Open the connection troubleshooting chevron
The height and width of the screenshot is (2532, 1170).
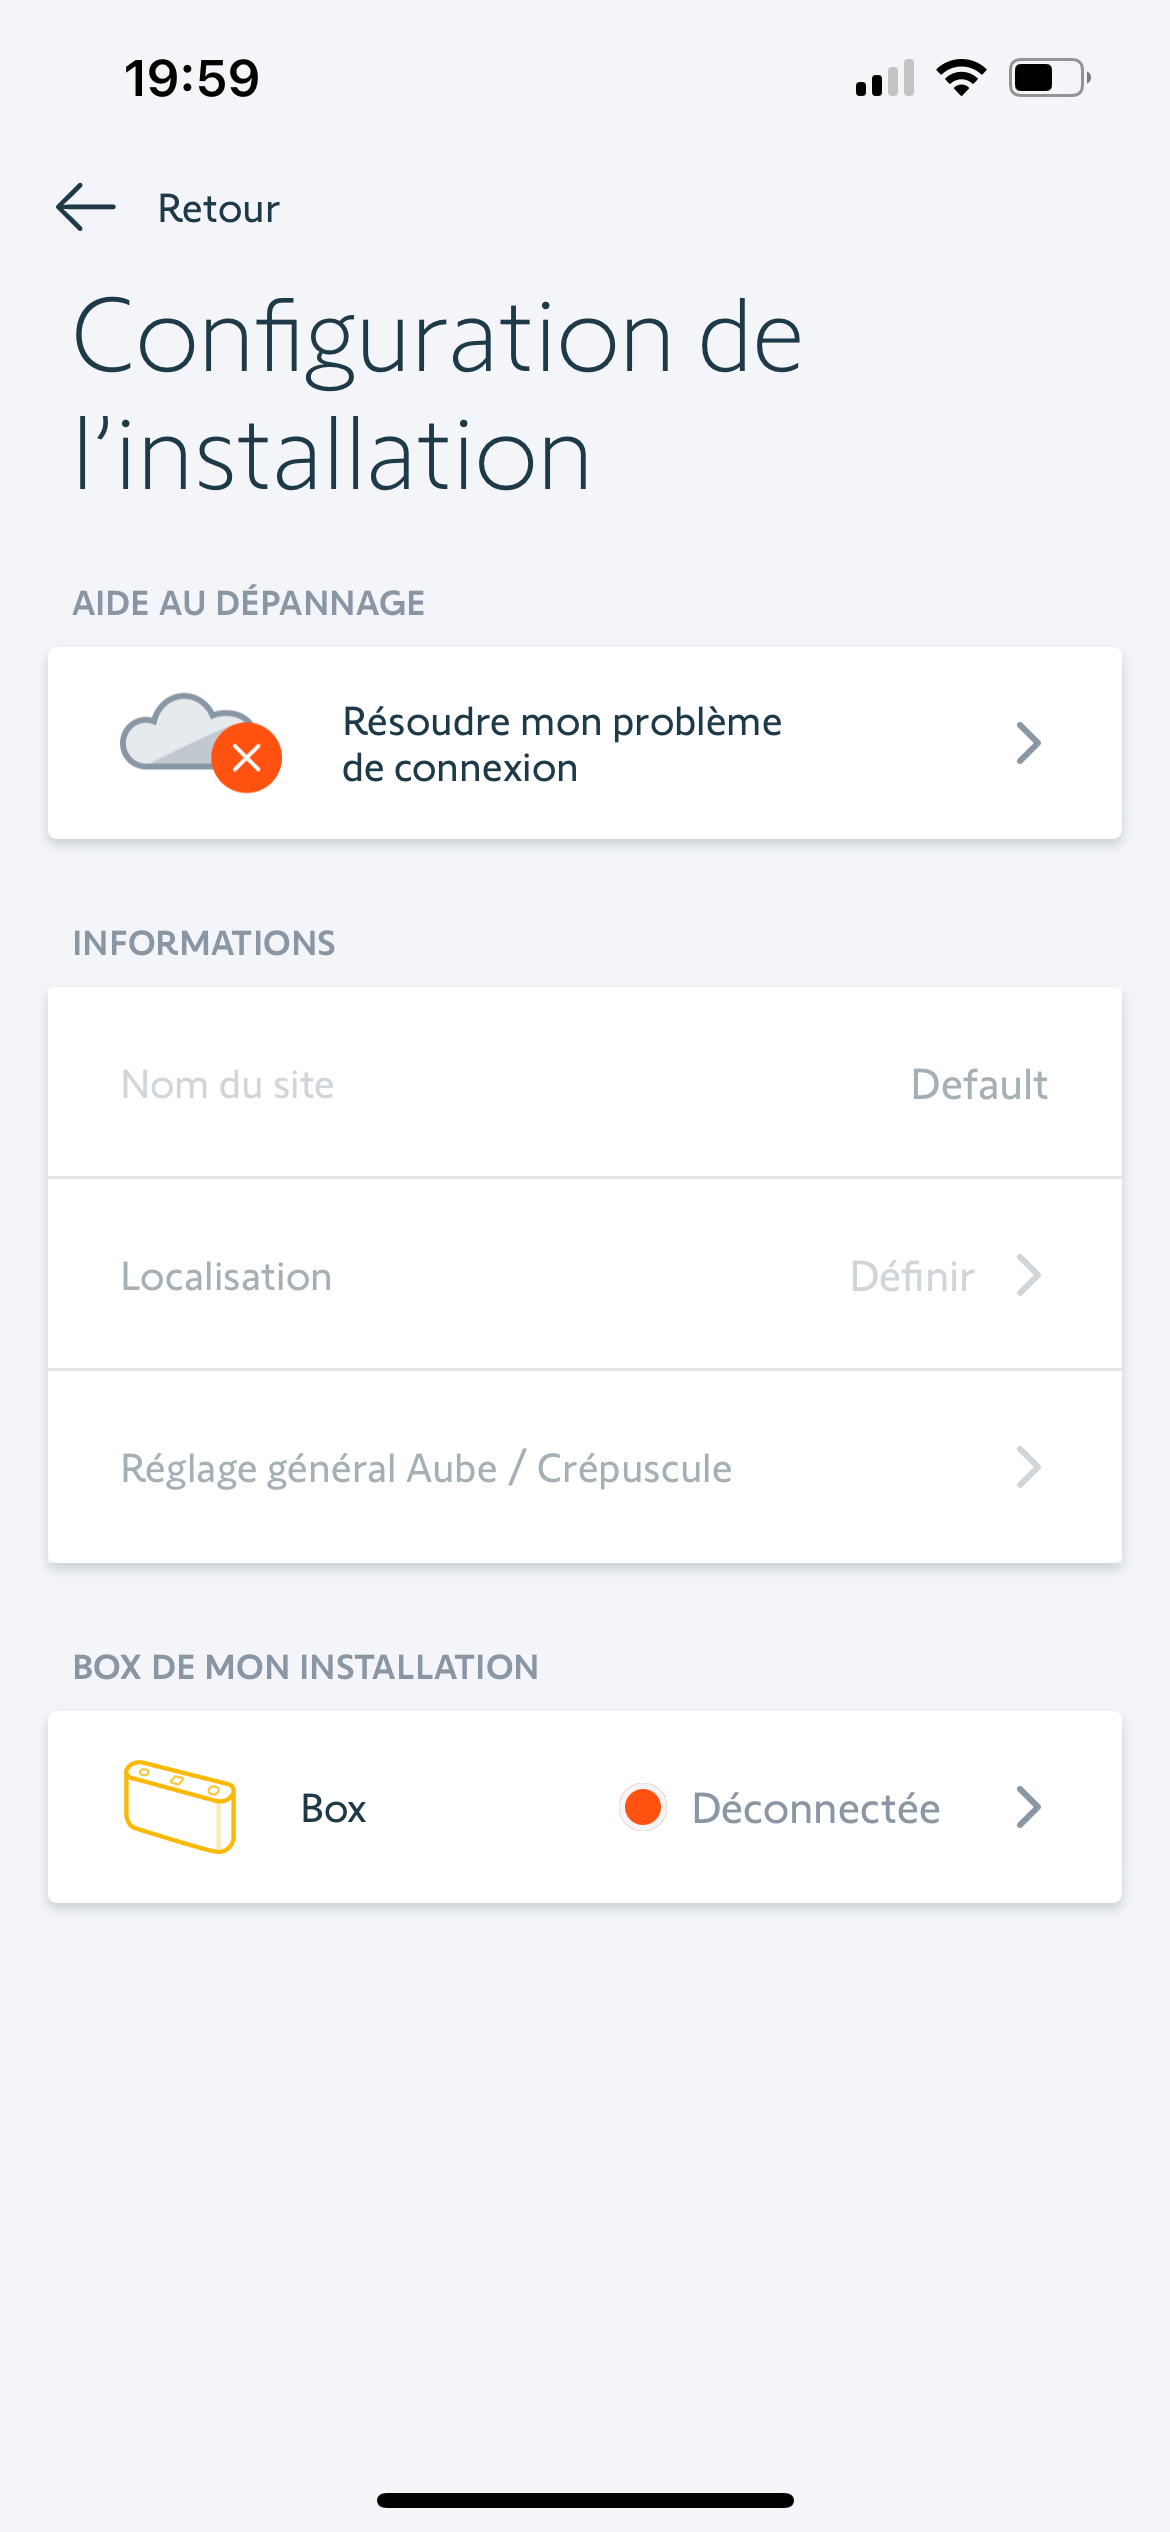point(1028,743)
